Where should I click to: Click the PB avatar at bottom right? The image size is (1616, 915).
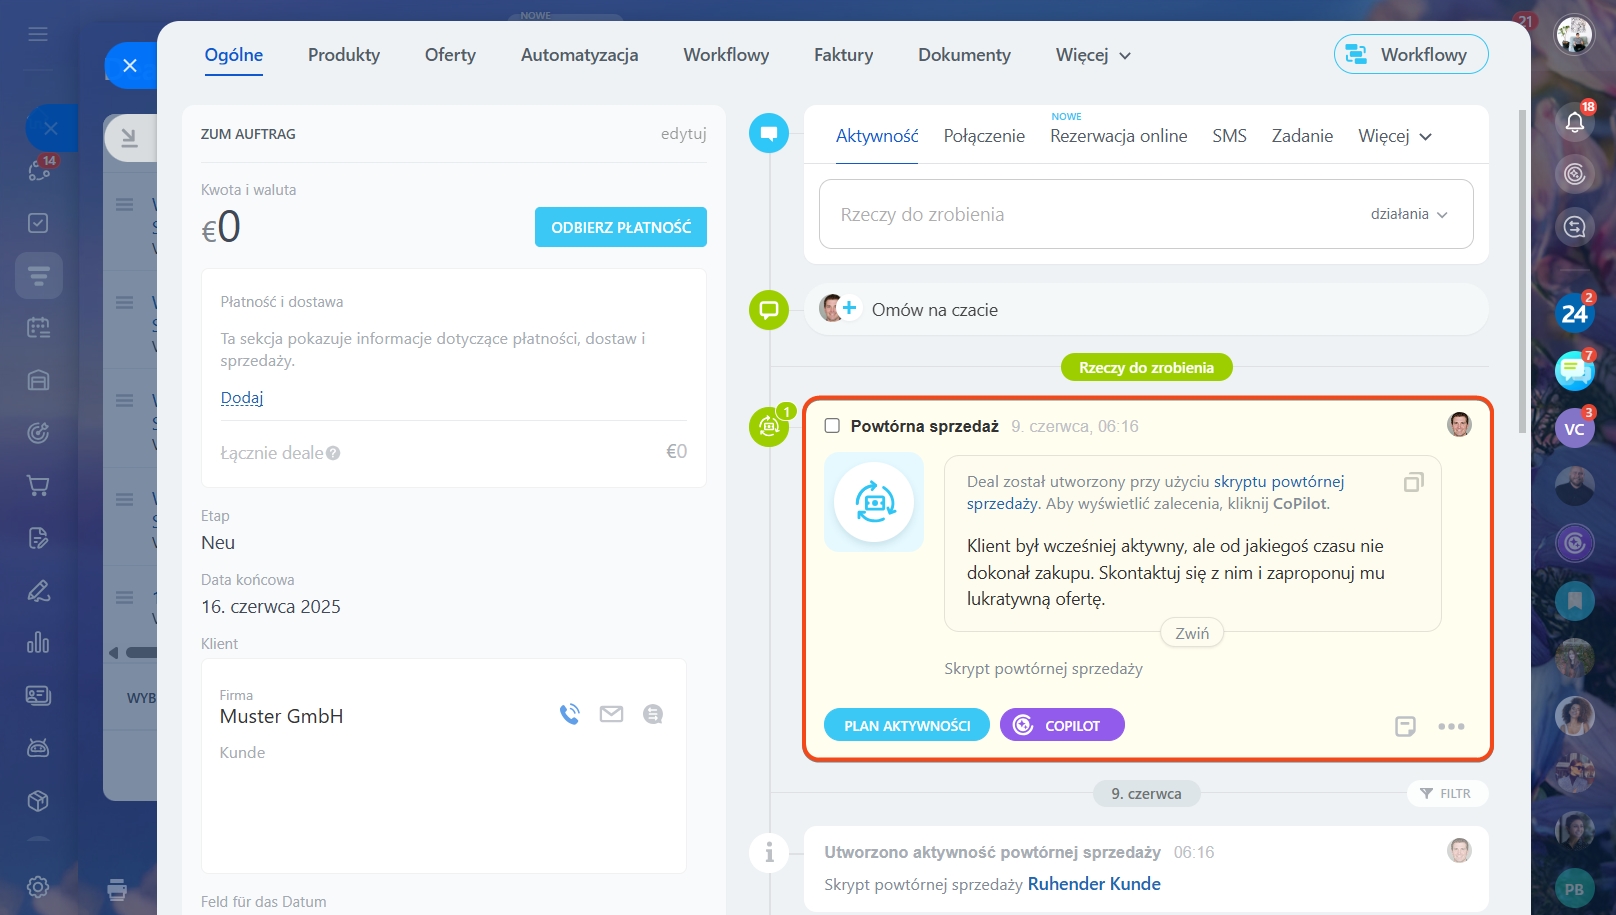click(1575, 889)
